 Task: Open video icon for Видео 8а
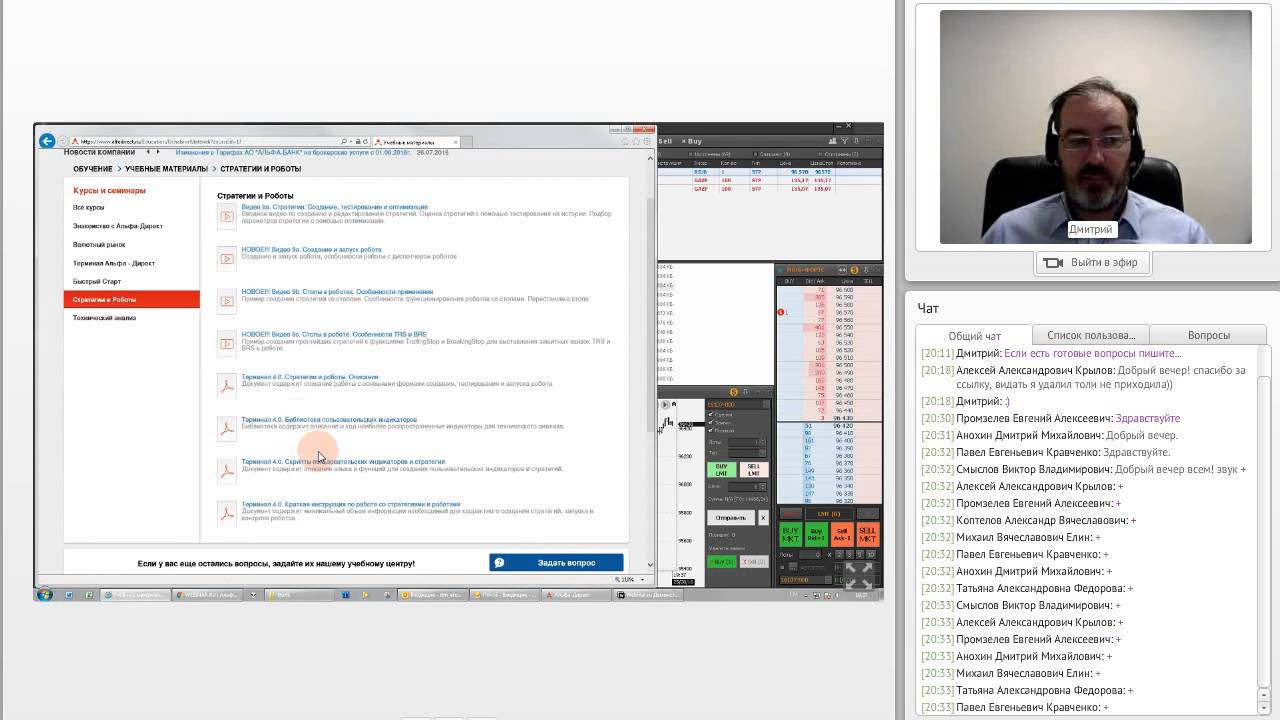pyautogui.click(x=226, y=216)
